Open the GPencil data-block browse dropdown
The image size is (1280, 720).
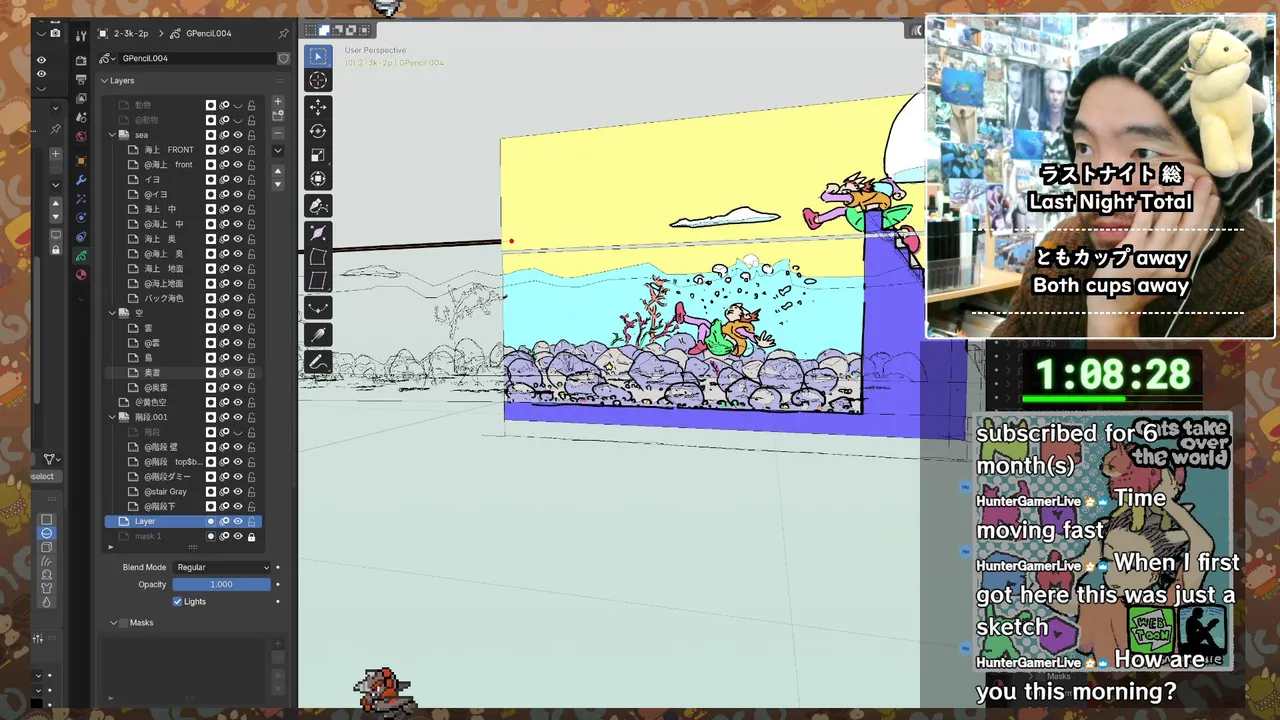[105, 58]
